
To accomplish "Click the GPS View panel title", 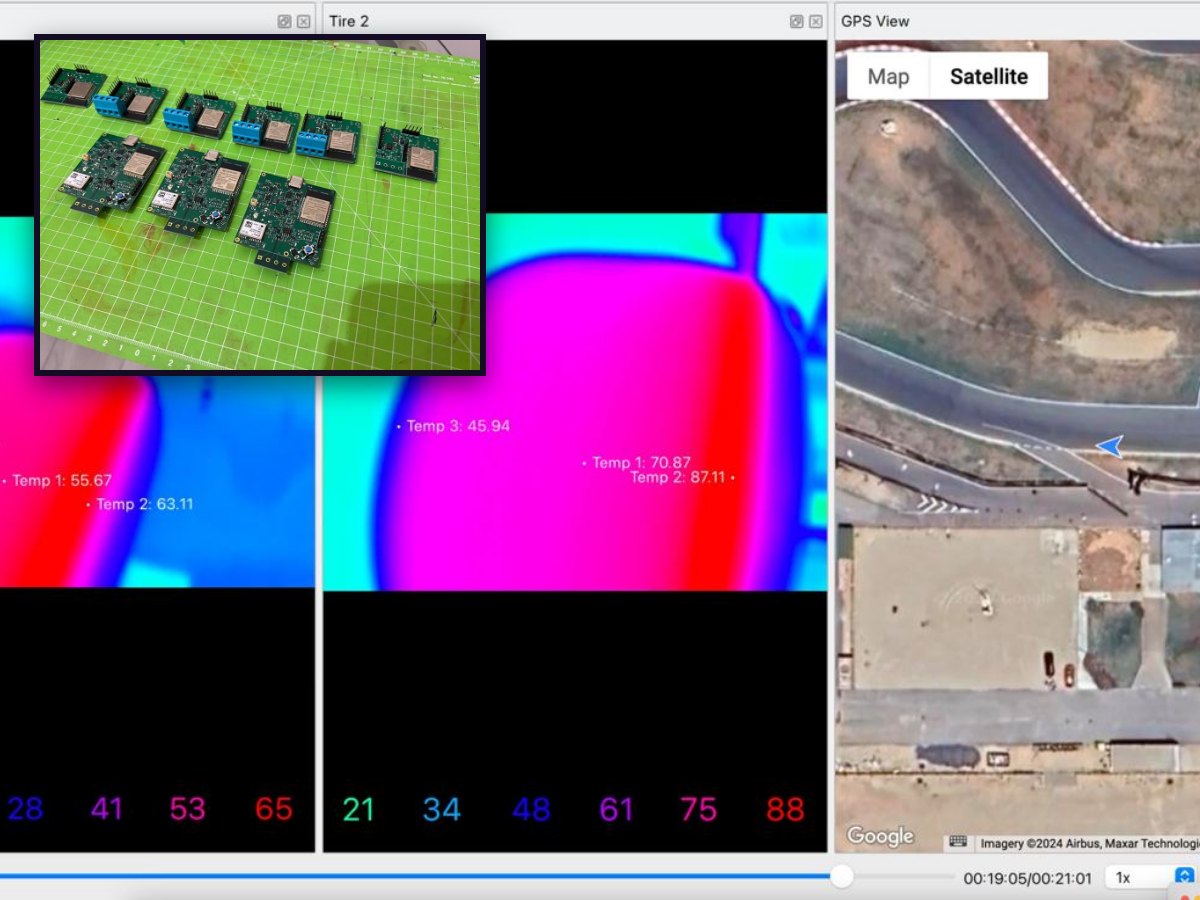I will pyautogui.click(x=875, y=21).
